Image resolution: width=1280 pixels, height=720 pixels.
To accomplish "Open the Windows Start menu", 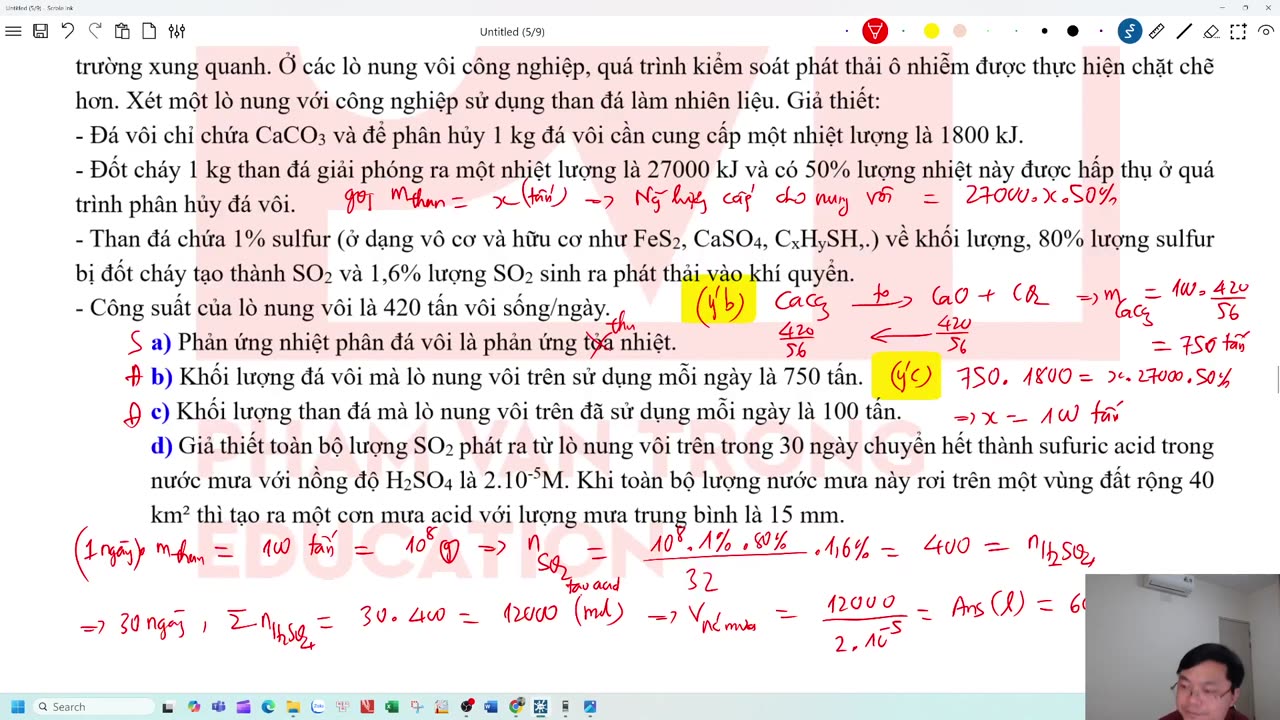I will 17,707.
